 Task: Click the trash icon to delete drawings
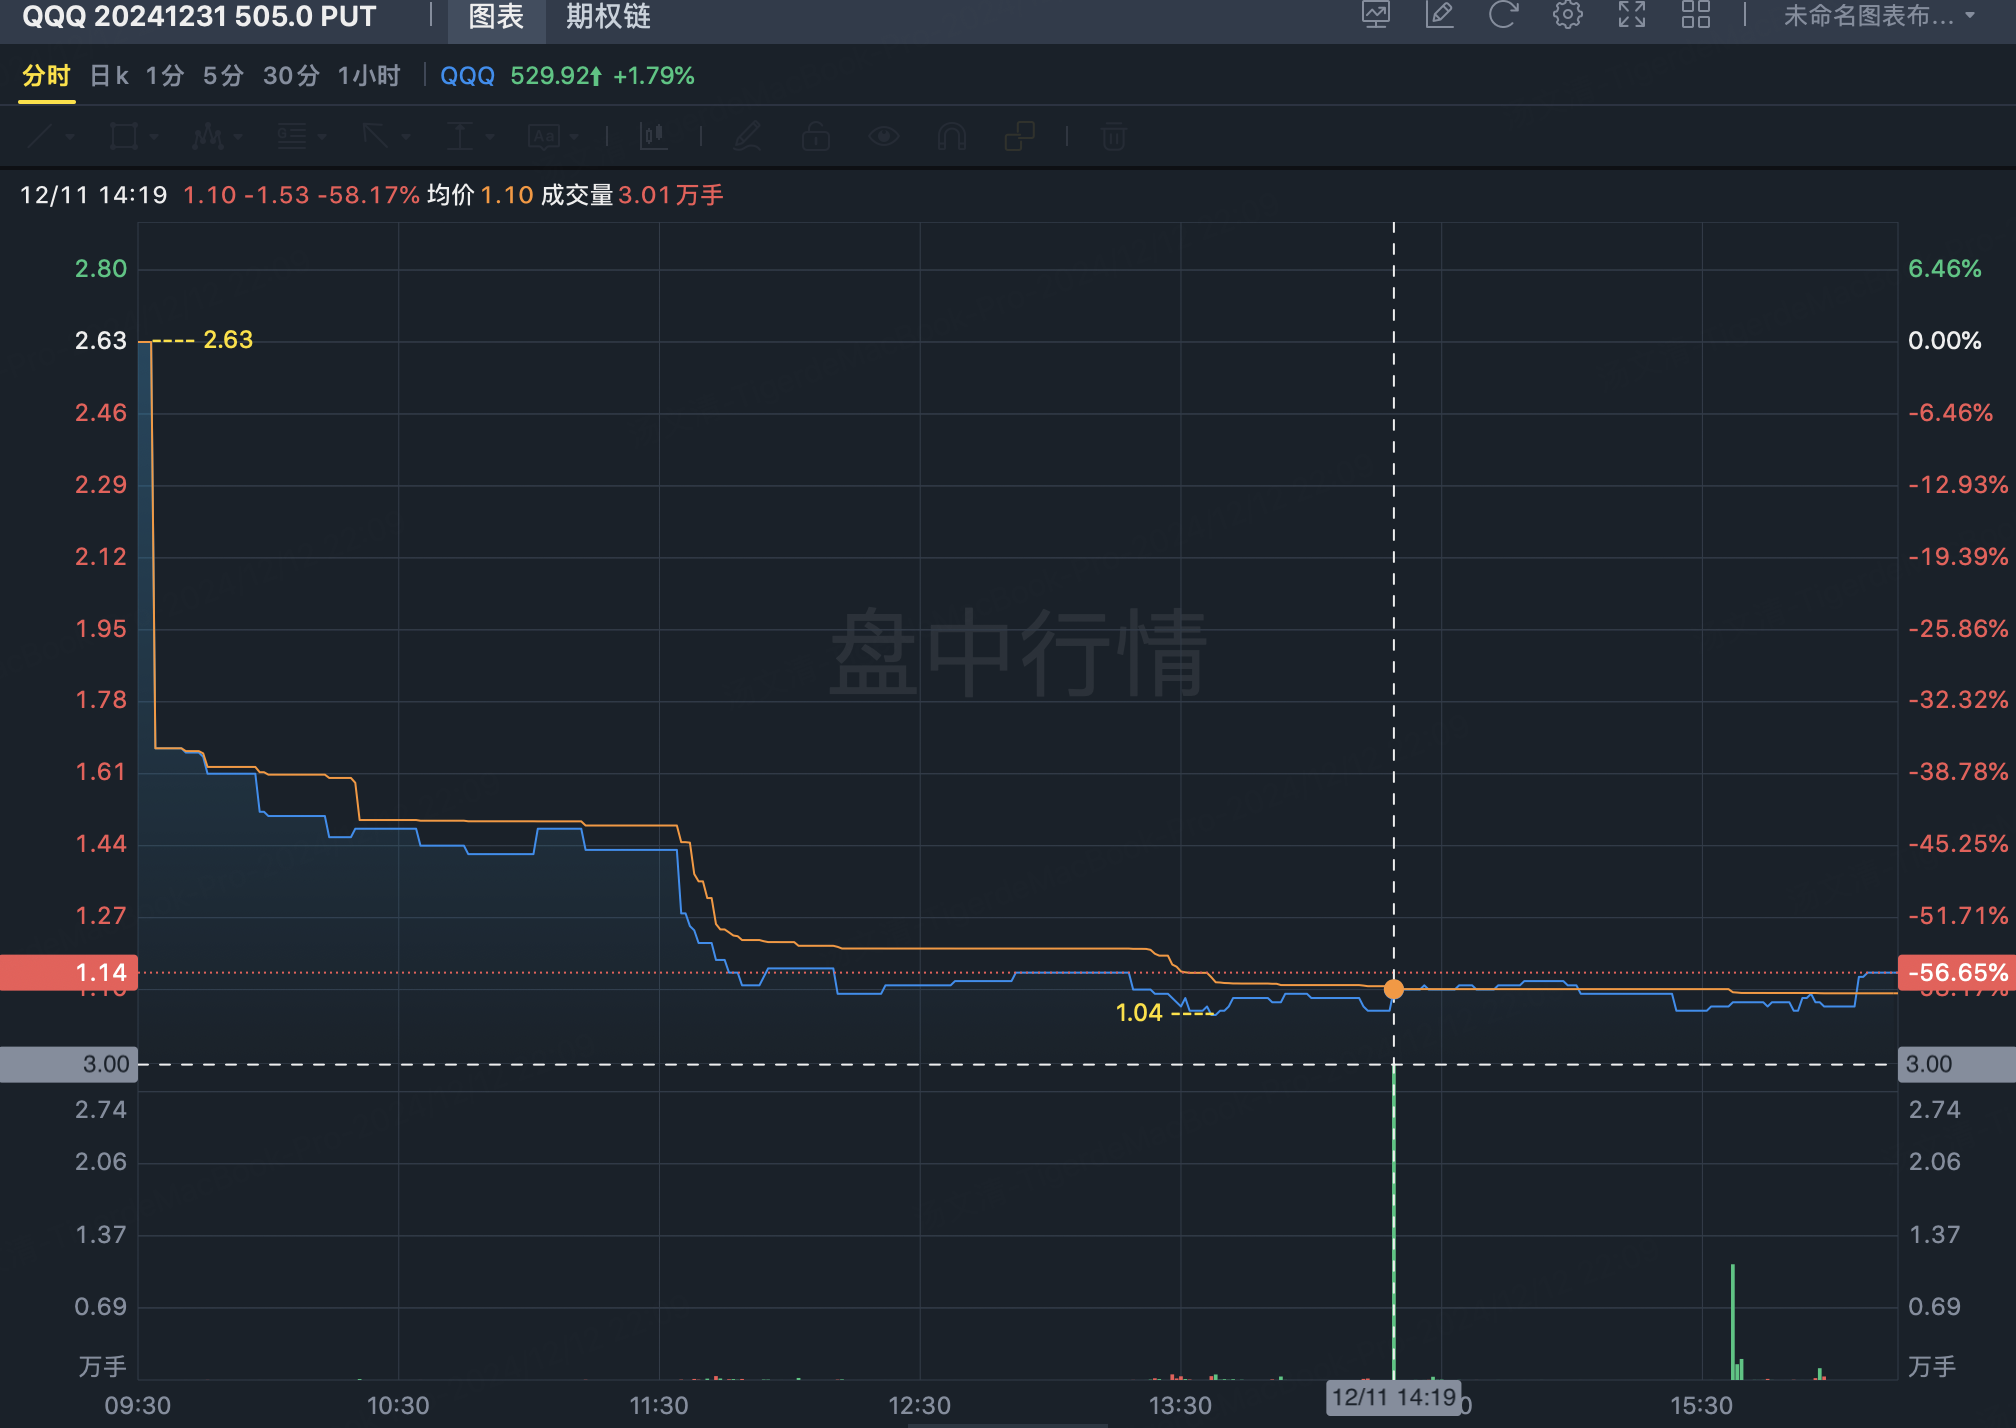pos(1113,136)
